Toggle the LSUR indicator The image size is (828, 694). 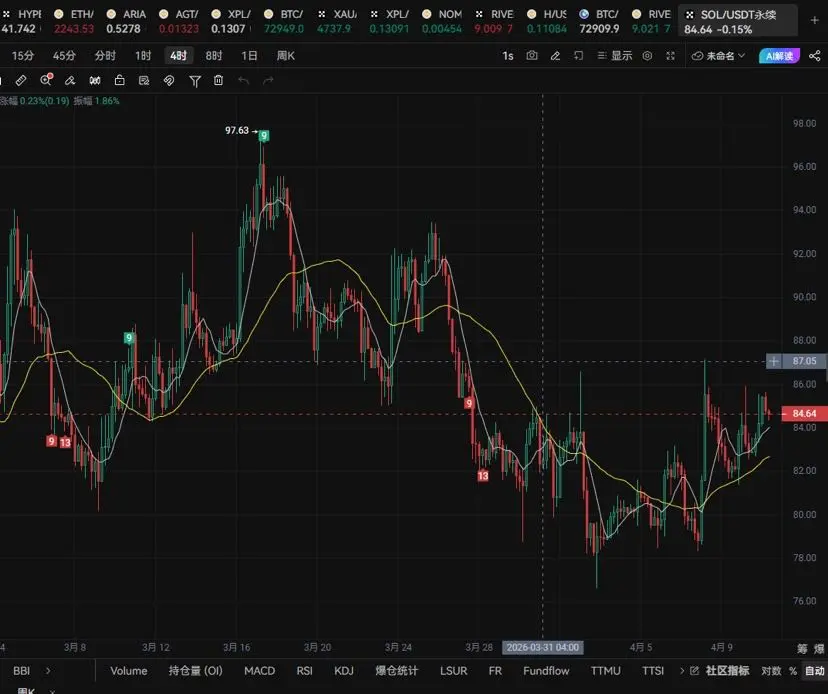click(453, 671)
